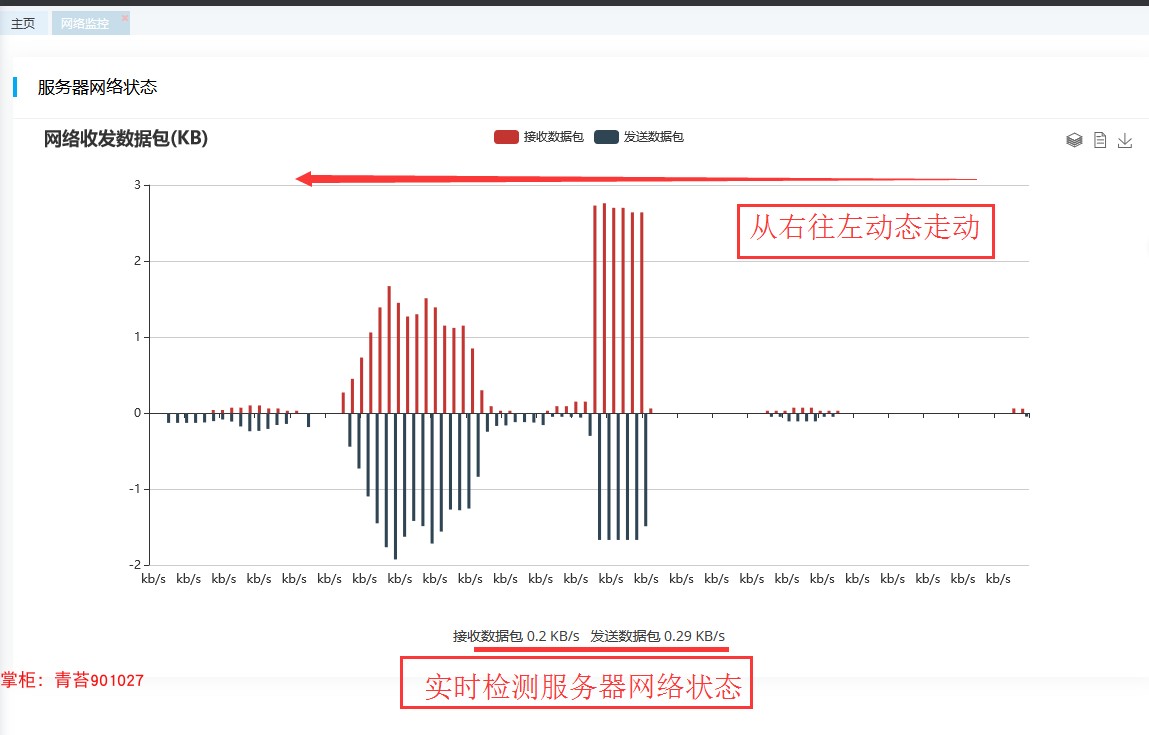Screen dimensions: 1149x735
Task: Toggle the dark 发送数据包 legend swatch
Action: 606,137
